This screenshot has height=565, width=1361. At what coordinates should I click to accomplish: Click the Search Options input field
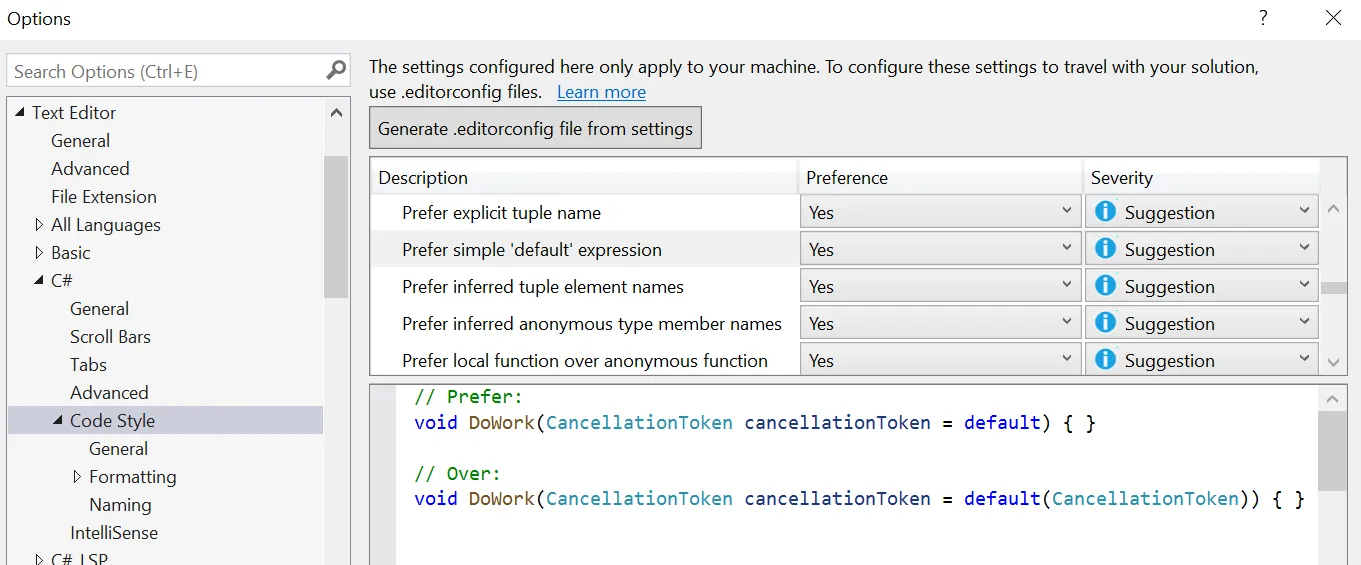[165, 72]
